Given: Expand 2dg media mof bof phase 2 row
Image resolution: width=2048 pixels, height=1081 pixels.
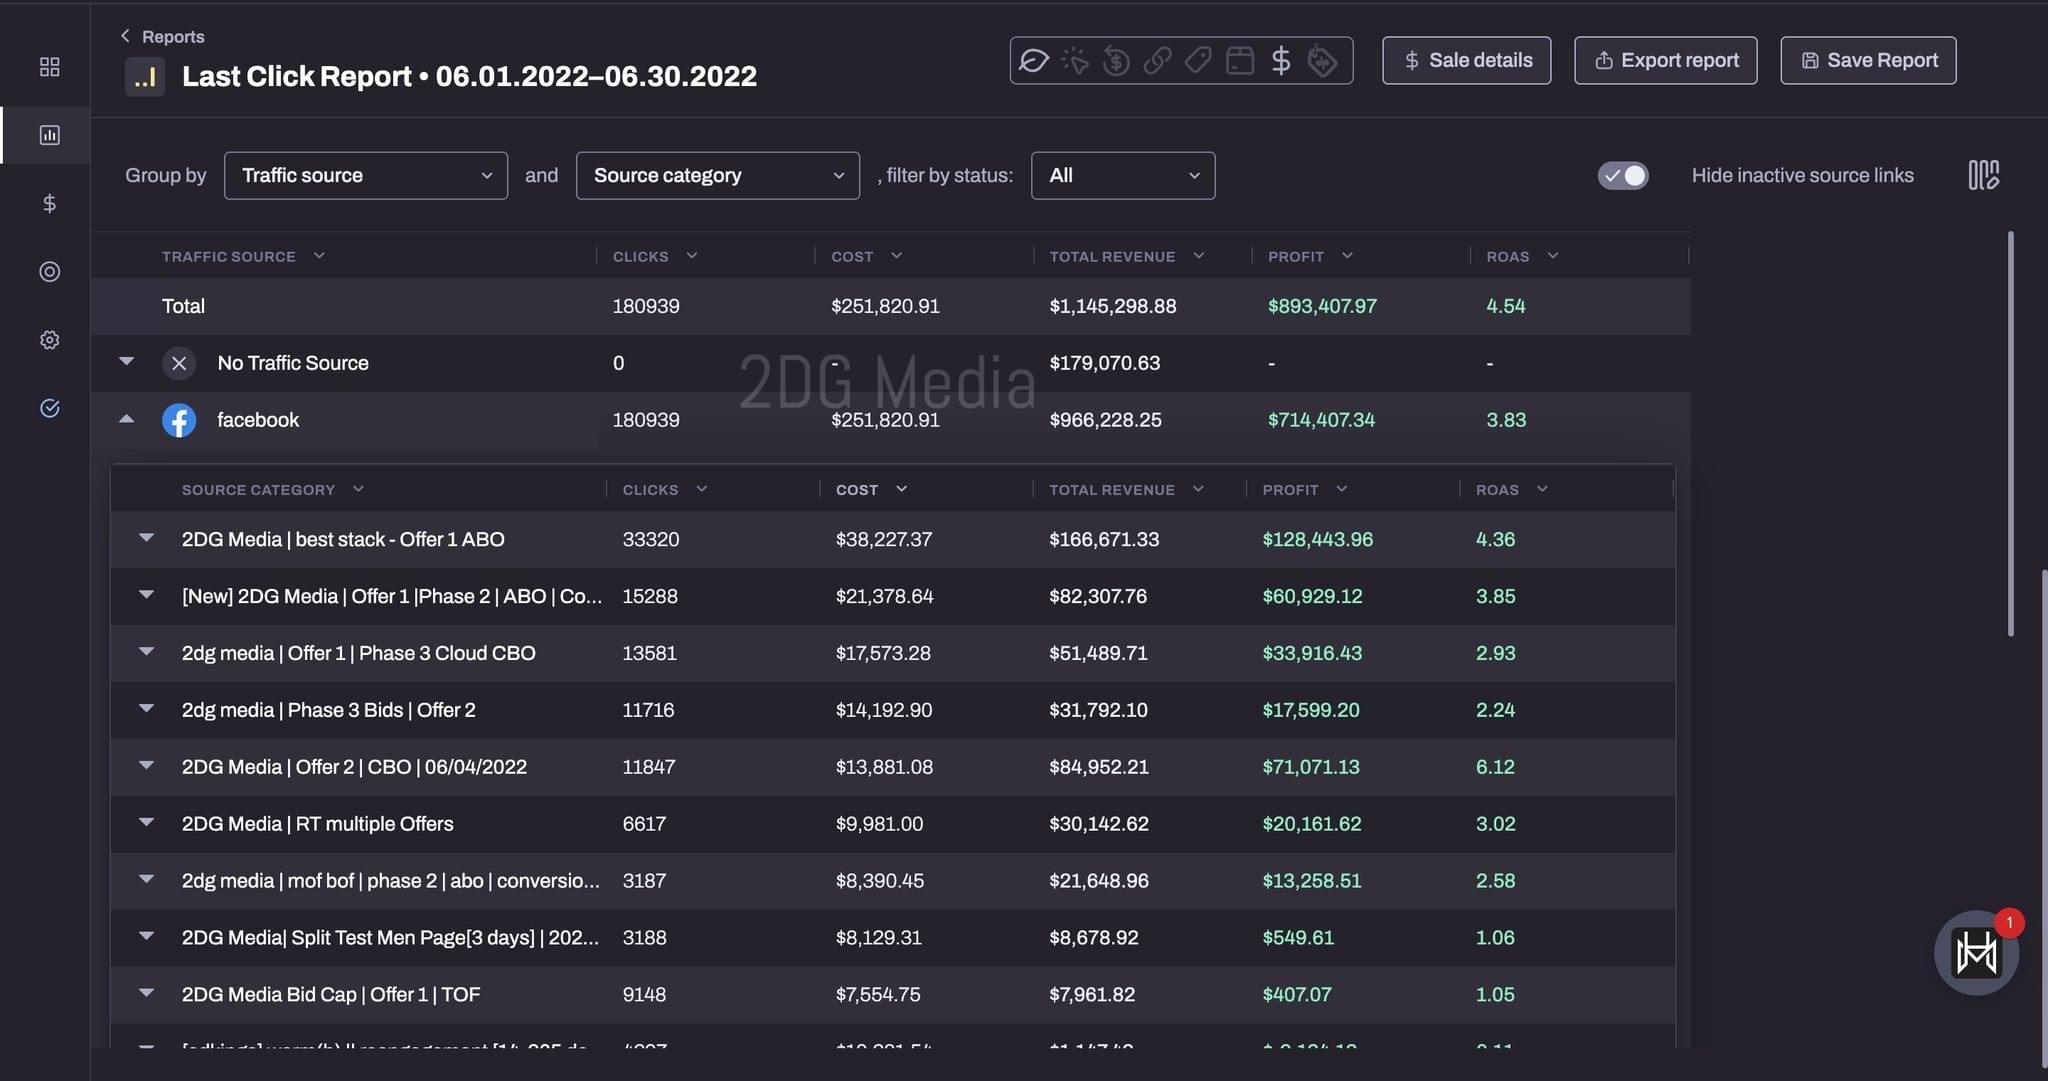Looking at the screenshot, I should (x=146, y=880).
